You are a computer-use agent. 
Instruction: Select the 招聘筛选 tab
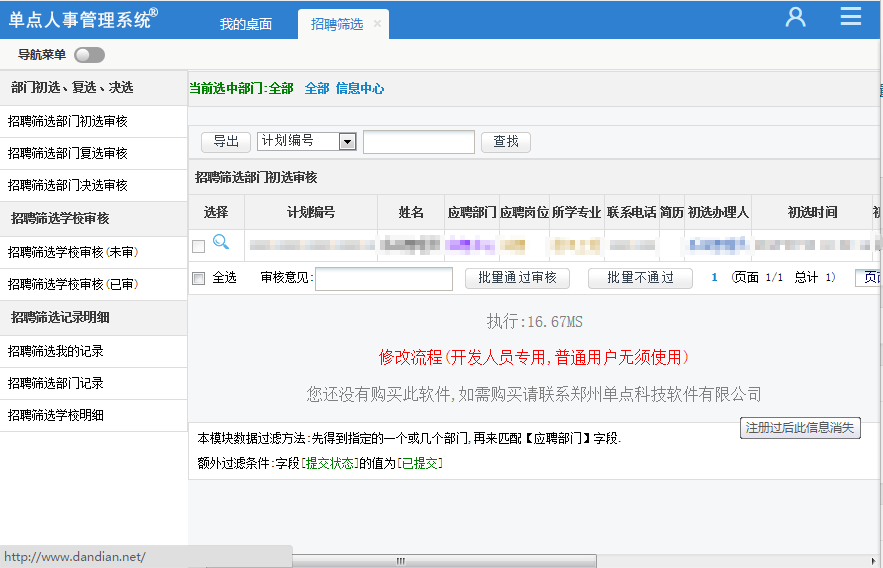337,24
